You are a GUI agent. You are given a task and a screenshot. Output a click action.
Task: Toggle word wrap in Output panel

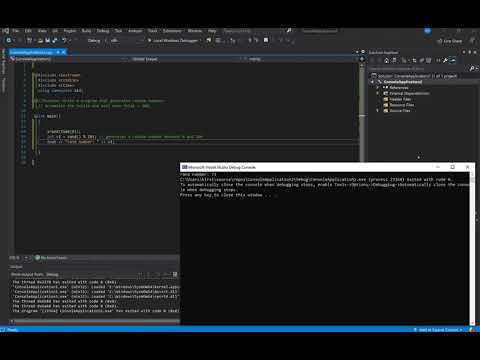[x=175, y=274]
